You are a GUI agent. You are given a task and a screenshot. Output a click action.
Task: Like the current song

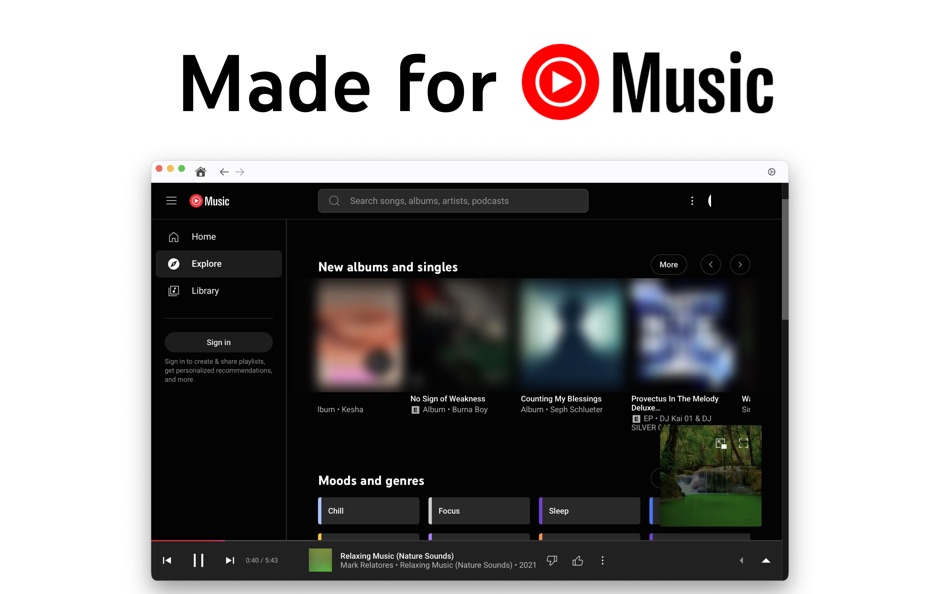(x=577, y=561)
